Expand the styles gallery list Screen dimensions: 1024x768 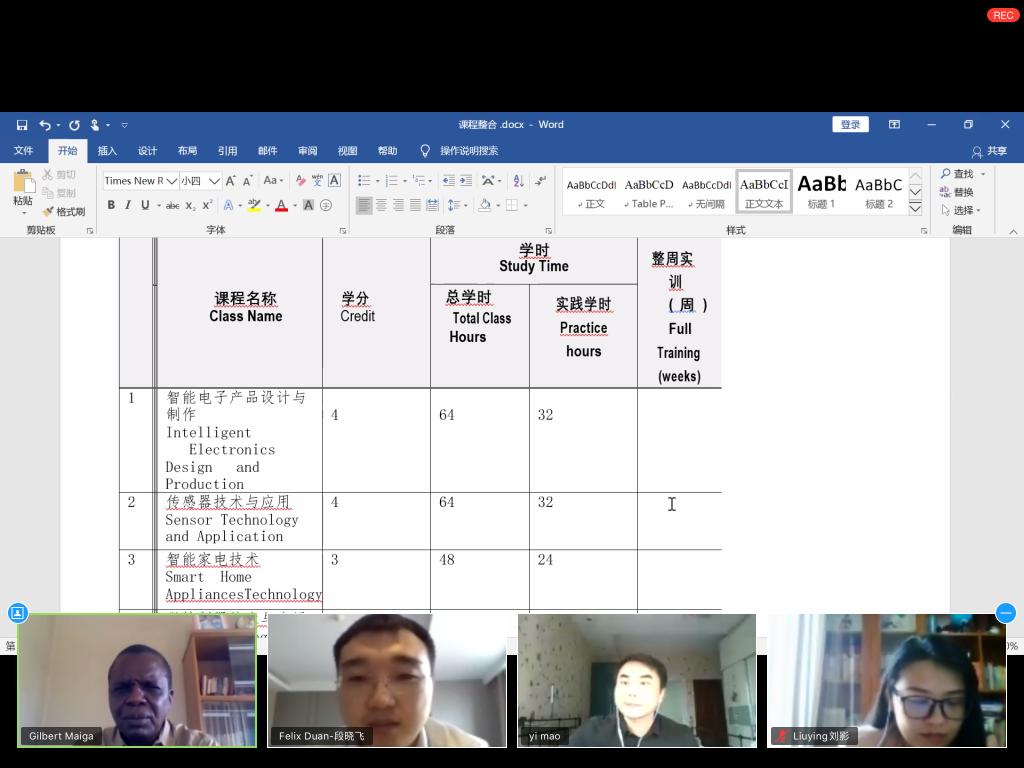(915, 208)
